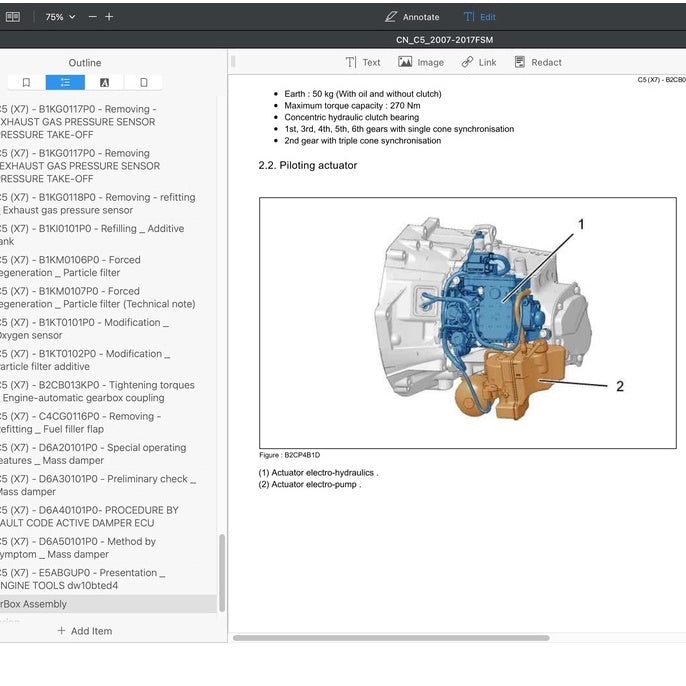Select the highlighted rBox Assembly outline item

(108, 604)
